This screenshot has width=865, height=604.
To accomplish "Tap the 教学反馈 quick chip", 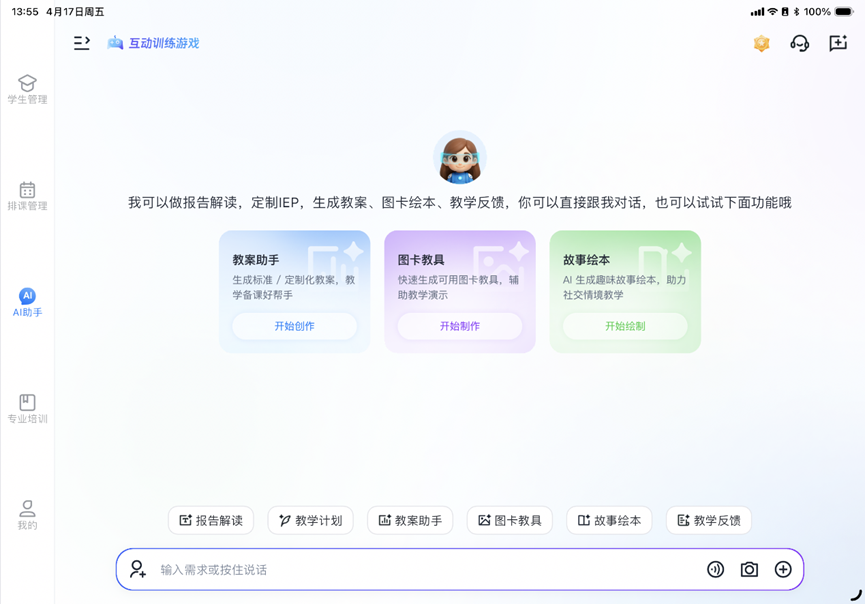I will tap(709, 520).
